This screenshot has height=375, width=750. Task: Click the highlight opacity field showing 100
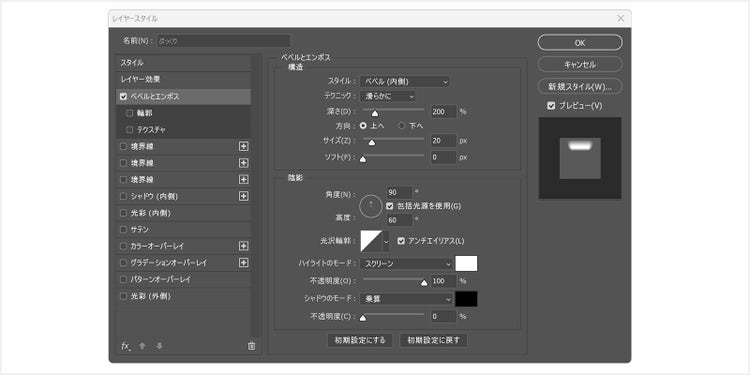(x=443, y=281)
